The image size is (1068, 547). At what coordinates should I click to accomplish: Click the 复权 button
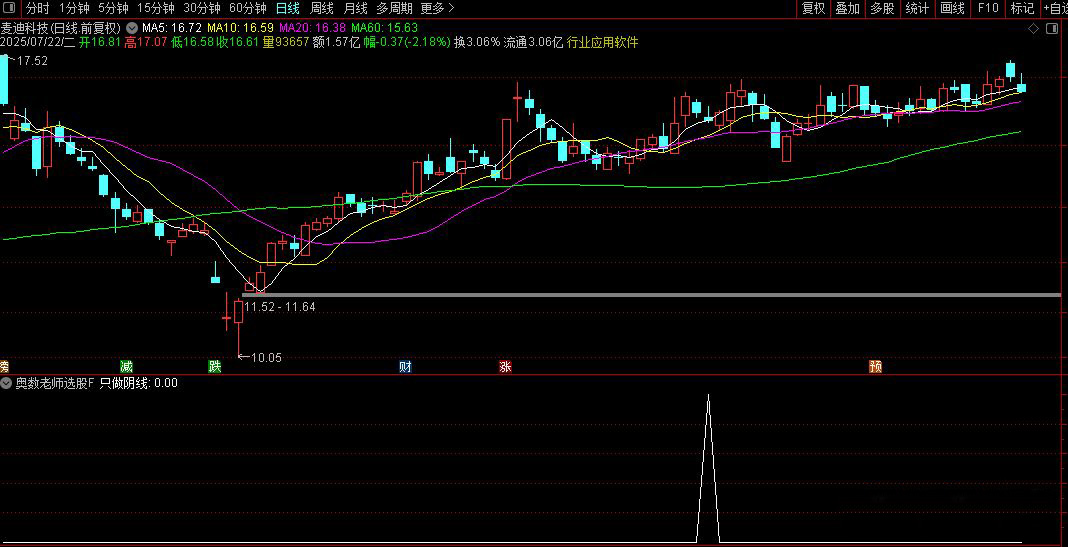pos(813,8)
